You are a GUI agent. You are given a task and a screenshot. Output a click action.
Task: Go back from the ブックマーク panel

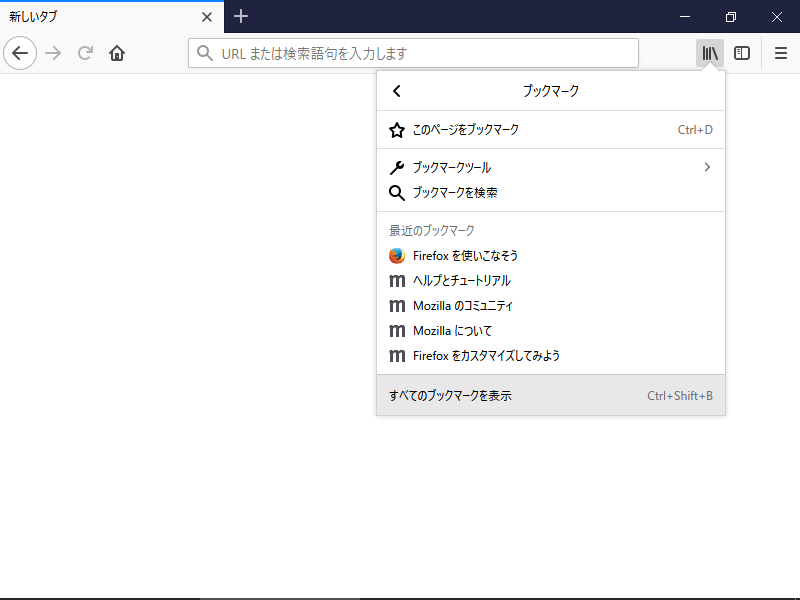pos(397,91)
